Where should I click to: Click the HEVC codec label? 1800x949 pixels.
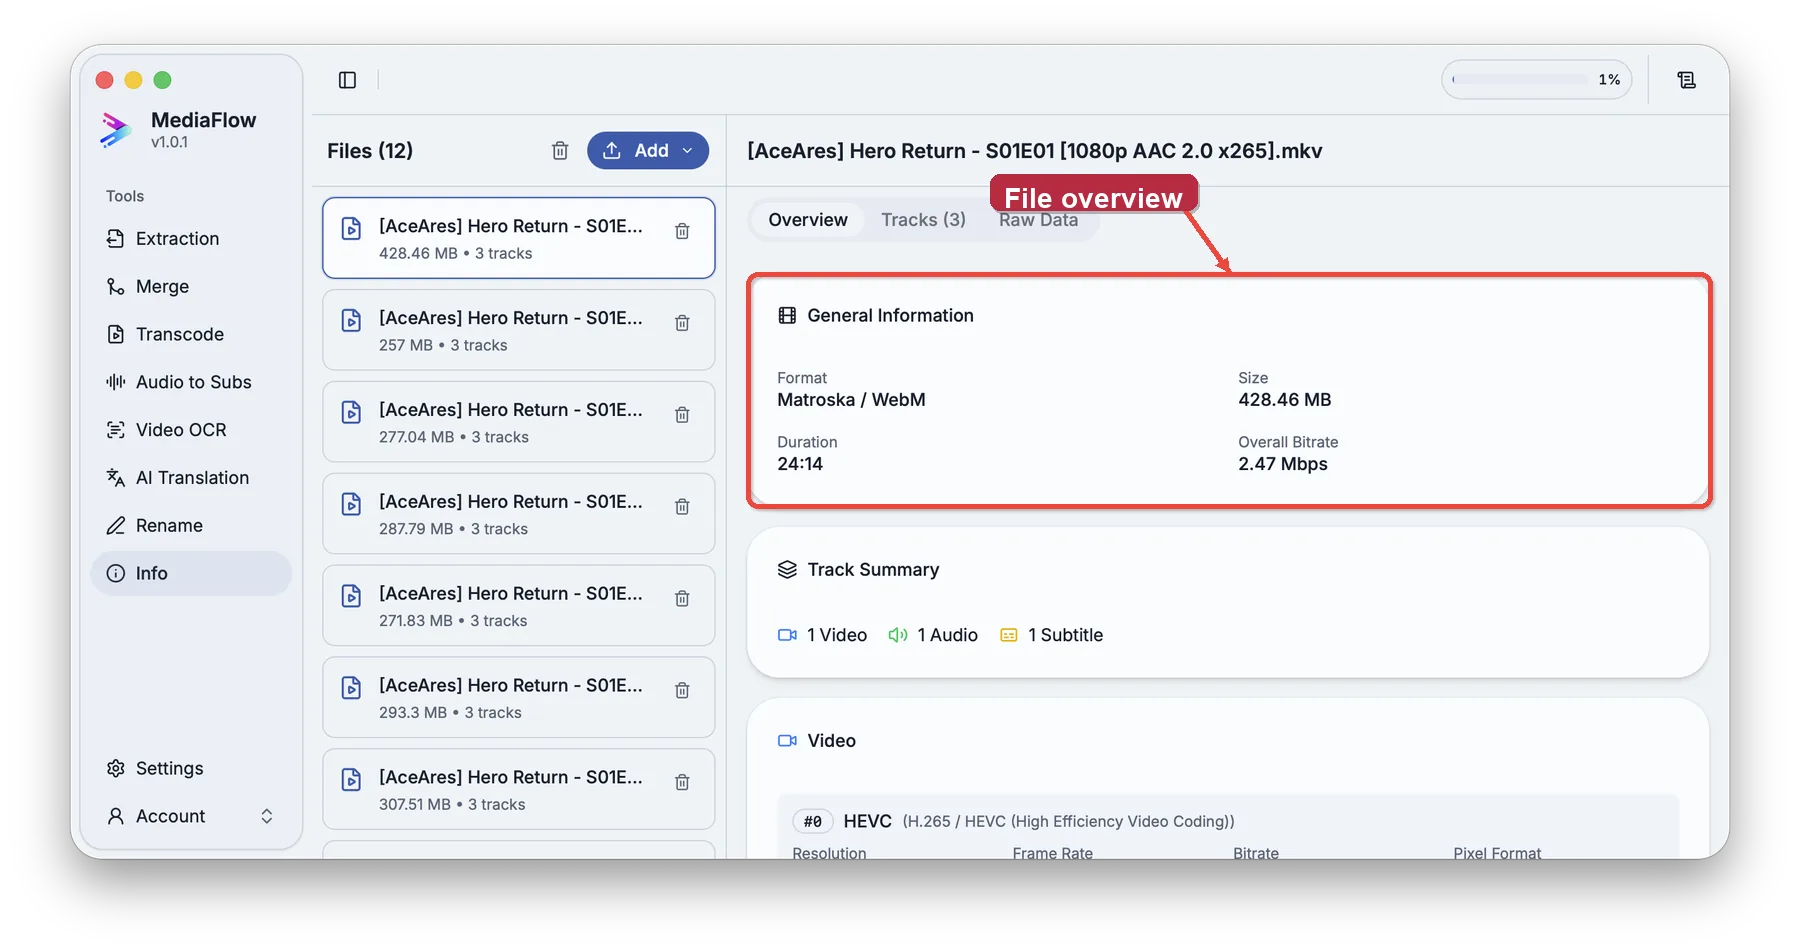[867, 822]
